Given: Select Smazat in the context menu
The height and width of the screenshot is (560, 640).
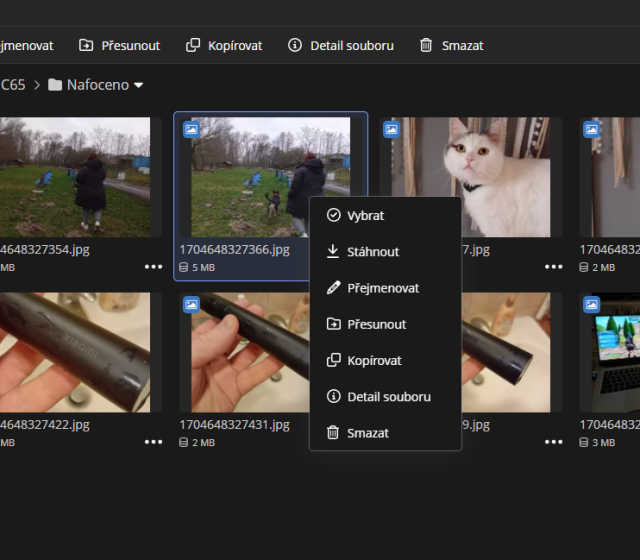Looking at the screenshot, I should tap(367, 433).
